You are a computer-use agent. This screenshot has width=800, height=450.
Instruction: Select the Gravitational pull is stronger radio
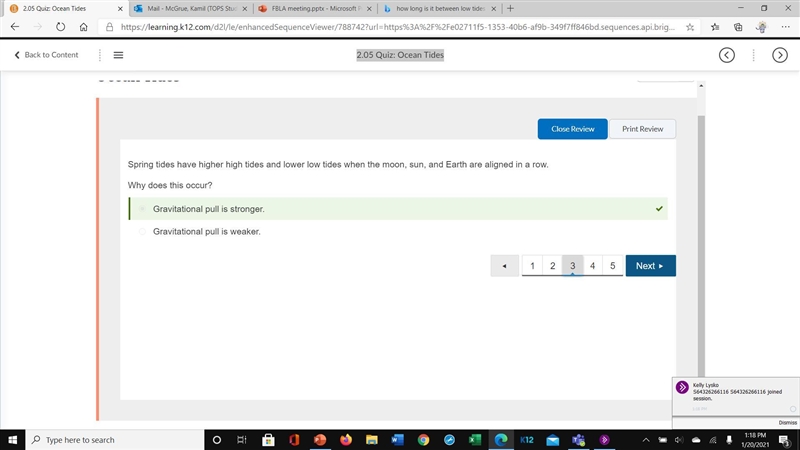142,209
